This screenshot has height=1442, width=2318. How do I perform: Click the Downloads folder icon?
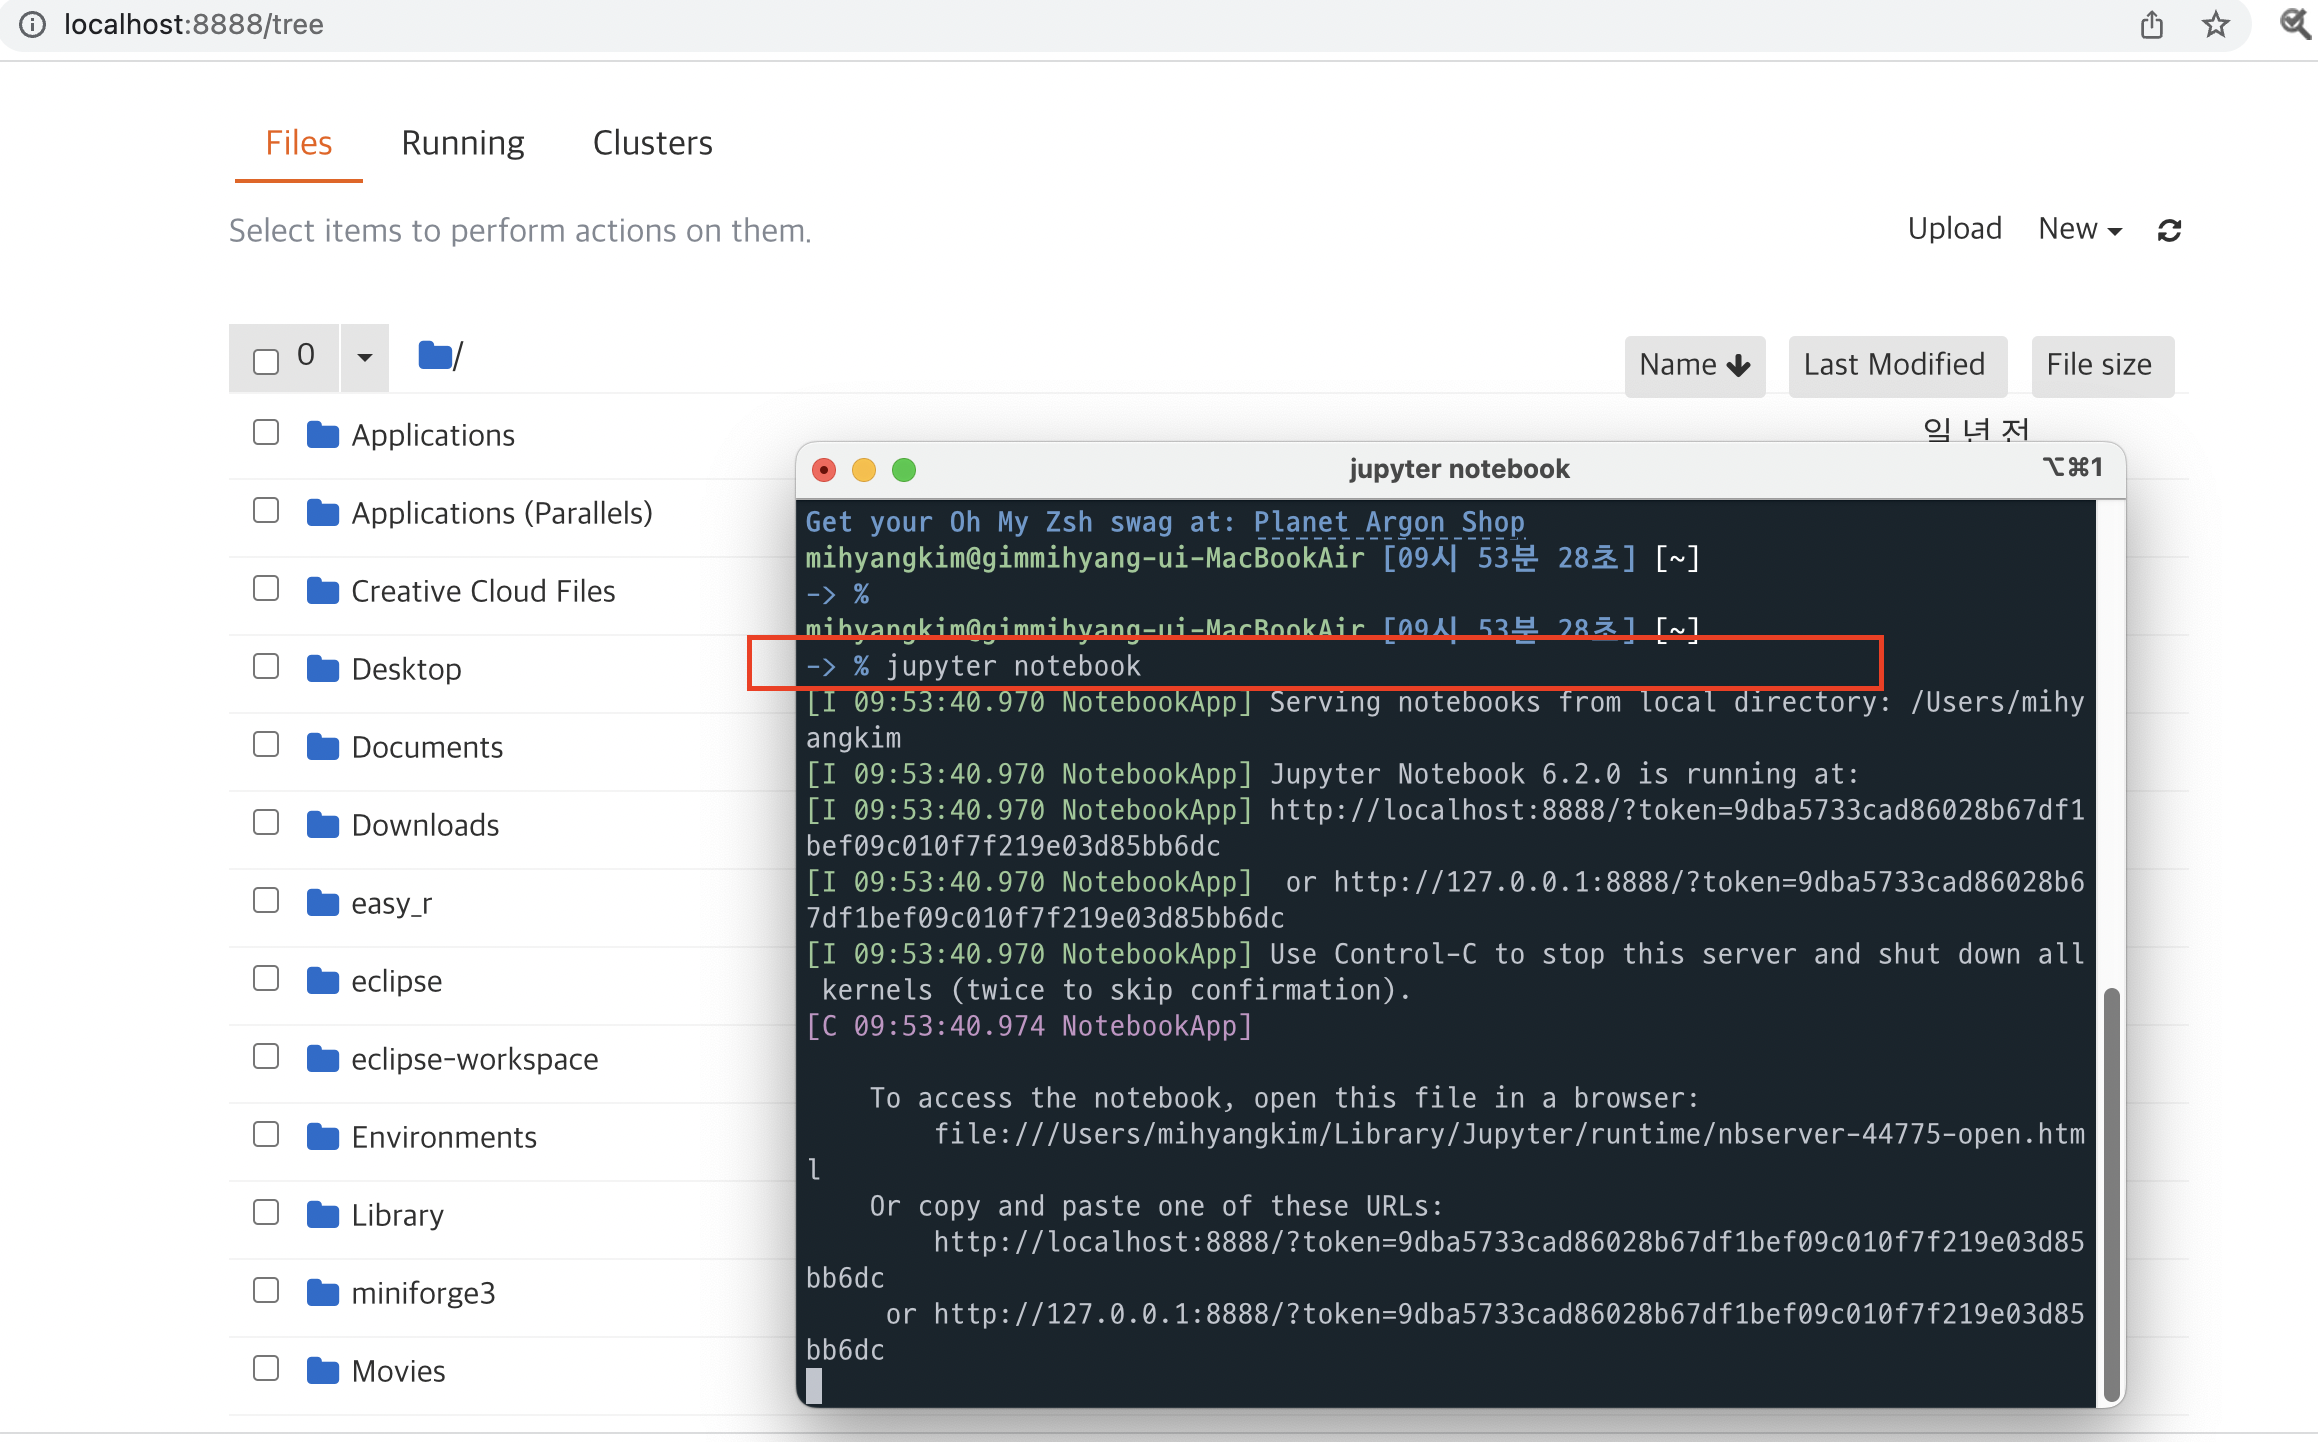click(x=322, y=824)
